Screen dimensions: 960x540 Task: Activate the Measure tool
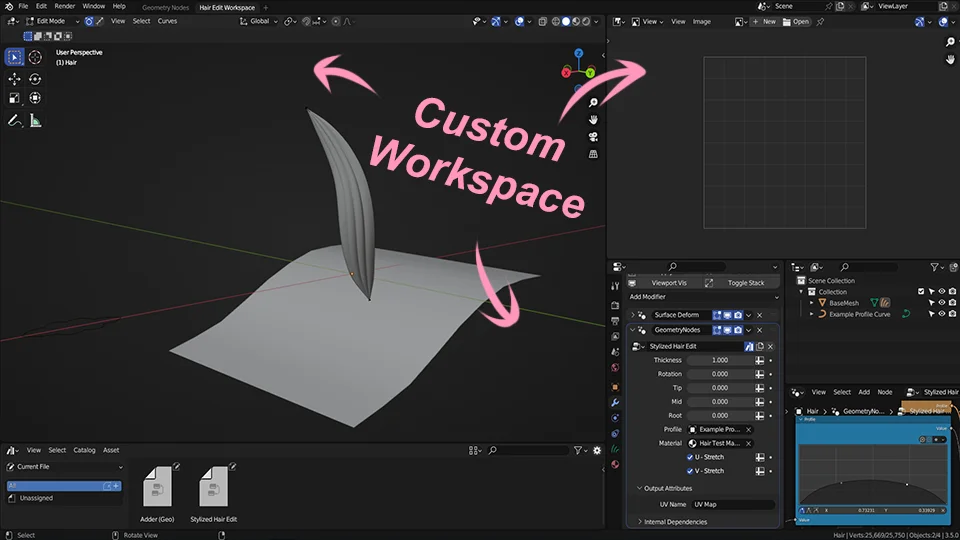[35, 120]
